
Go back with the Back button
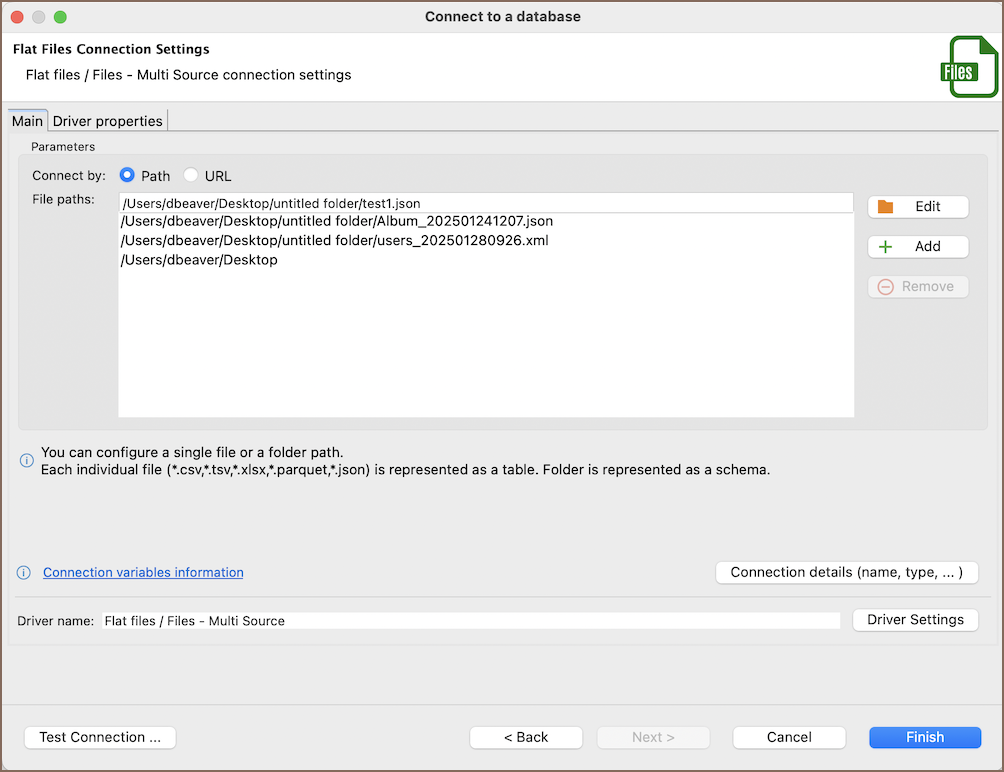point(526,737)
